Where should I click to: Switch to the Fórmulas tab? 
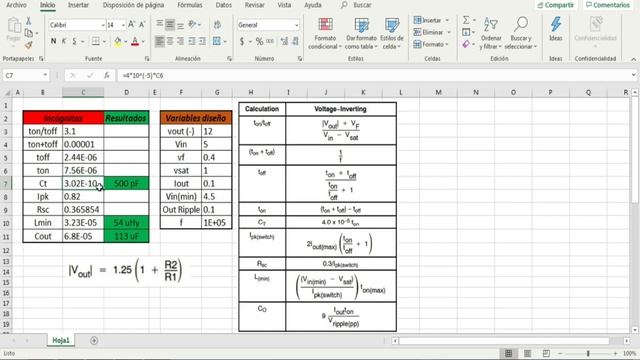pos(190,5)
